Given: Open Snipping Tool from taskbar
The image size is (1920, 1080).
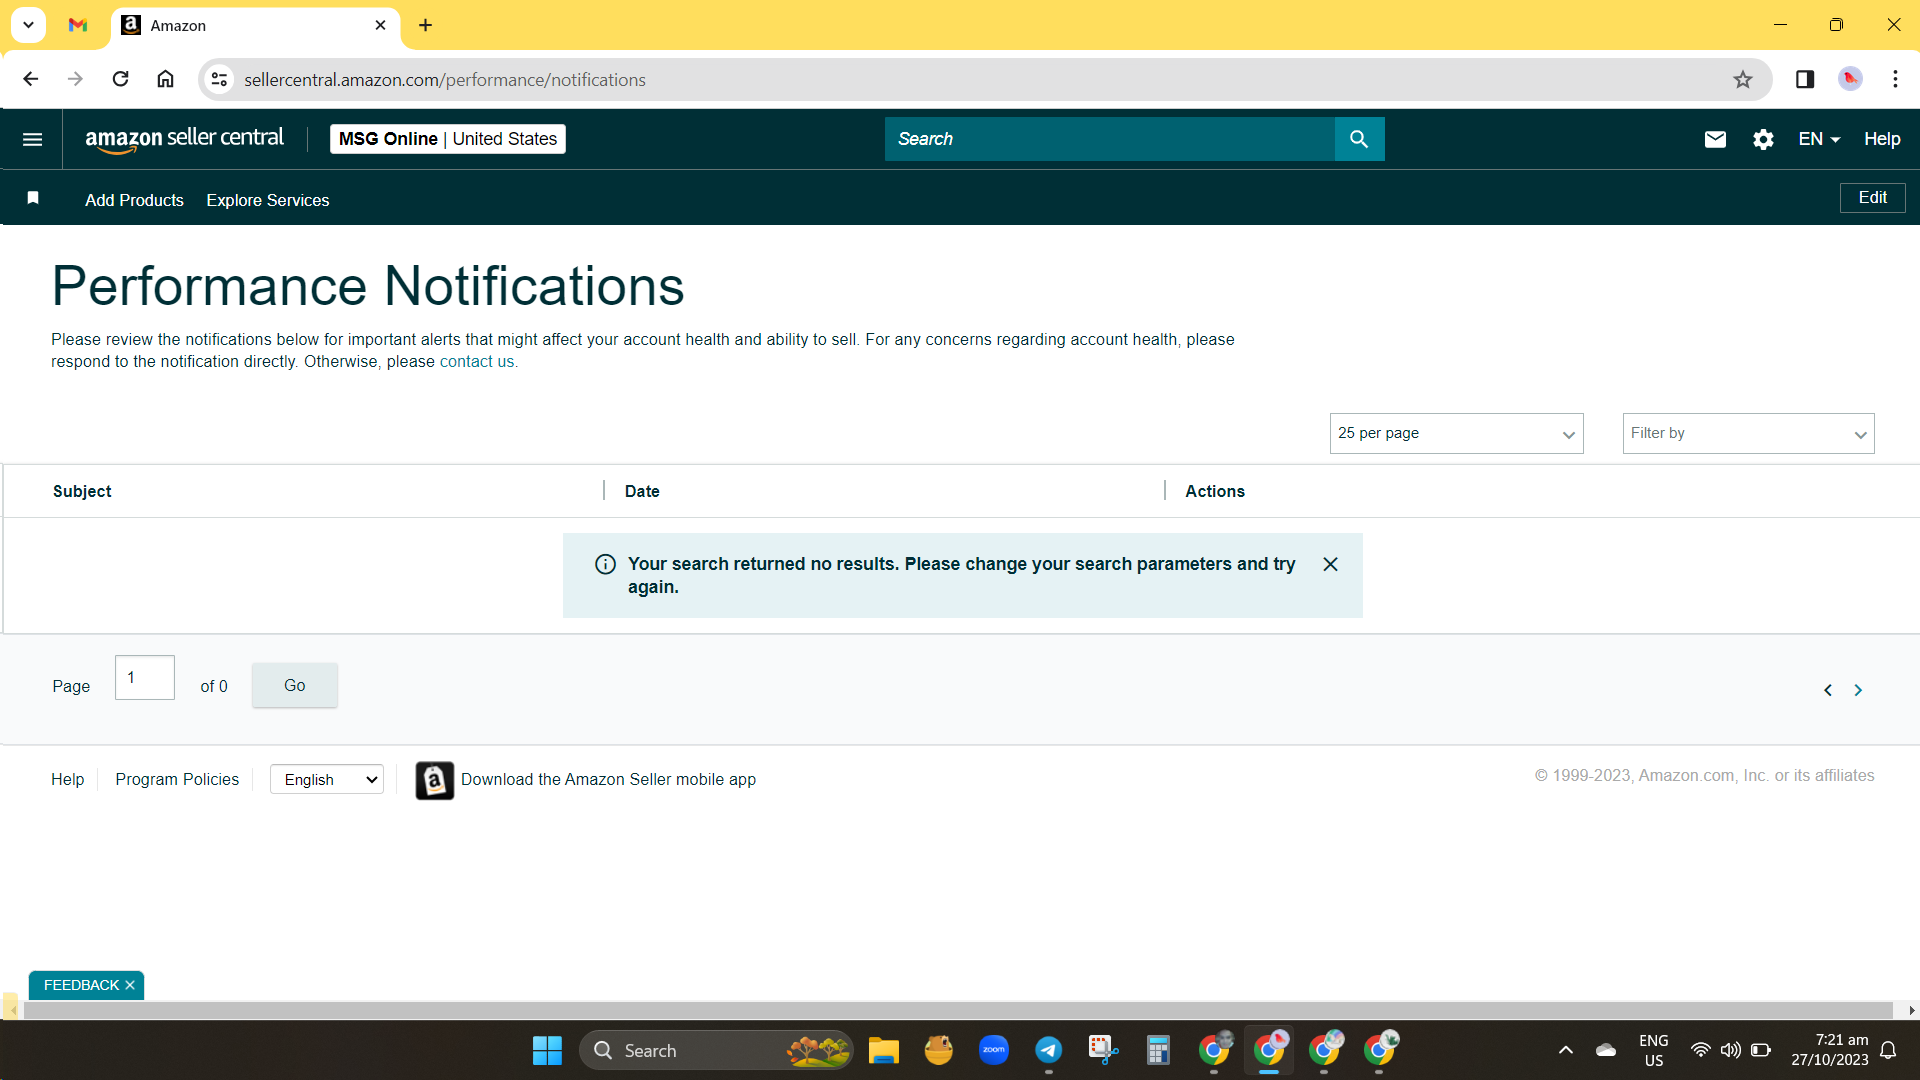Looking at the screenshot, I should [x=1103, y=1050].
